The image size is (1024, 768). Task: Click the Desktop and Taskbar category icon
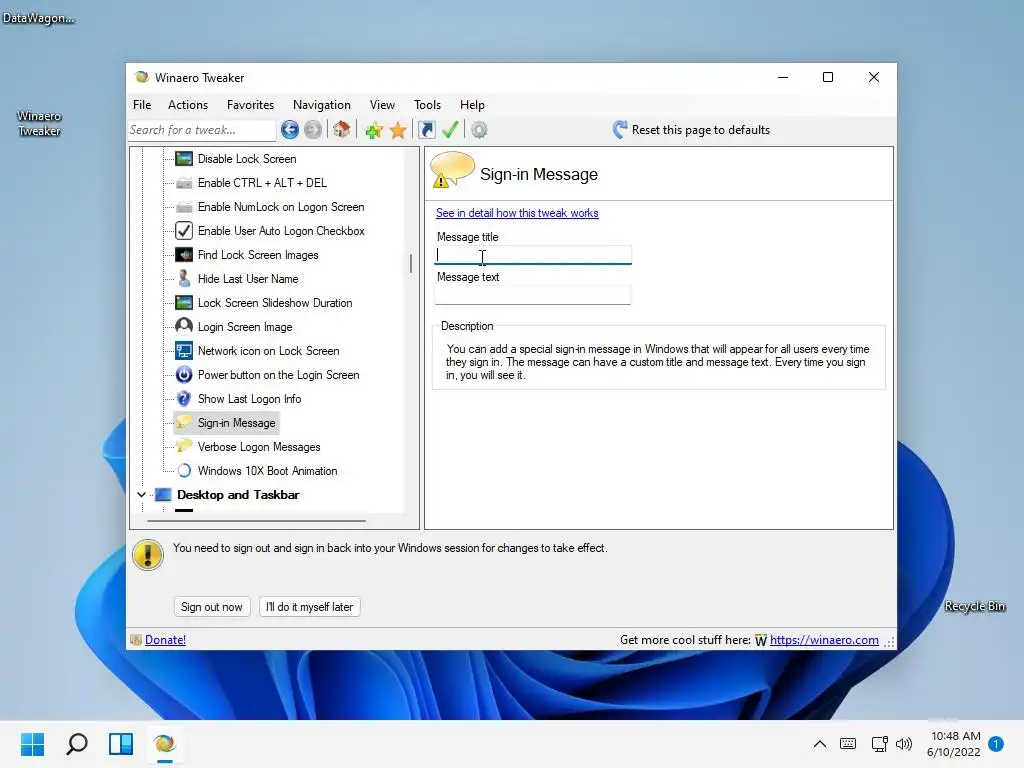(x=163, y=495)
